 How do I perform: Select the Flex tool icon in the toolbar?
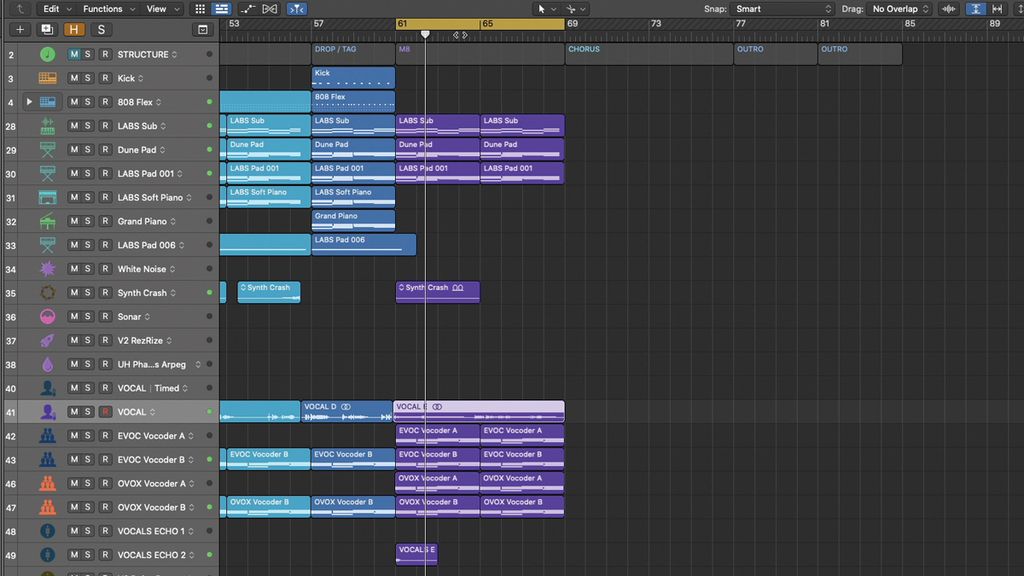tap(297, 8)
